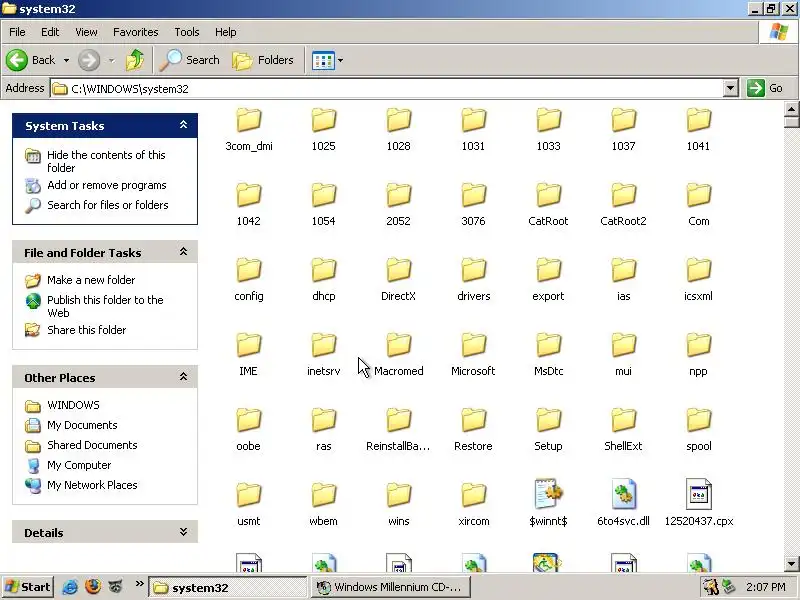Launch Firefox from Quick Launch

(x=93, y=587)
